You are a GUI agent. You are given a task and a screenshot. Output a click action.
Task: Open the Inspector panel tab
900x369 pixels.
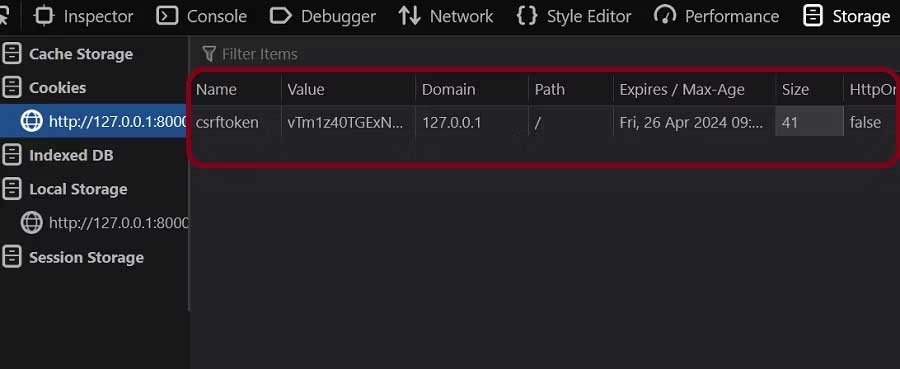(83, 16)
